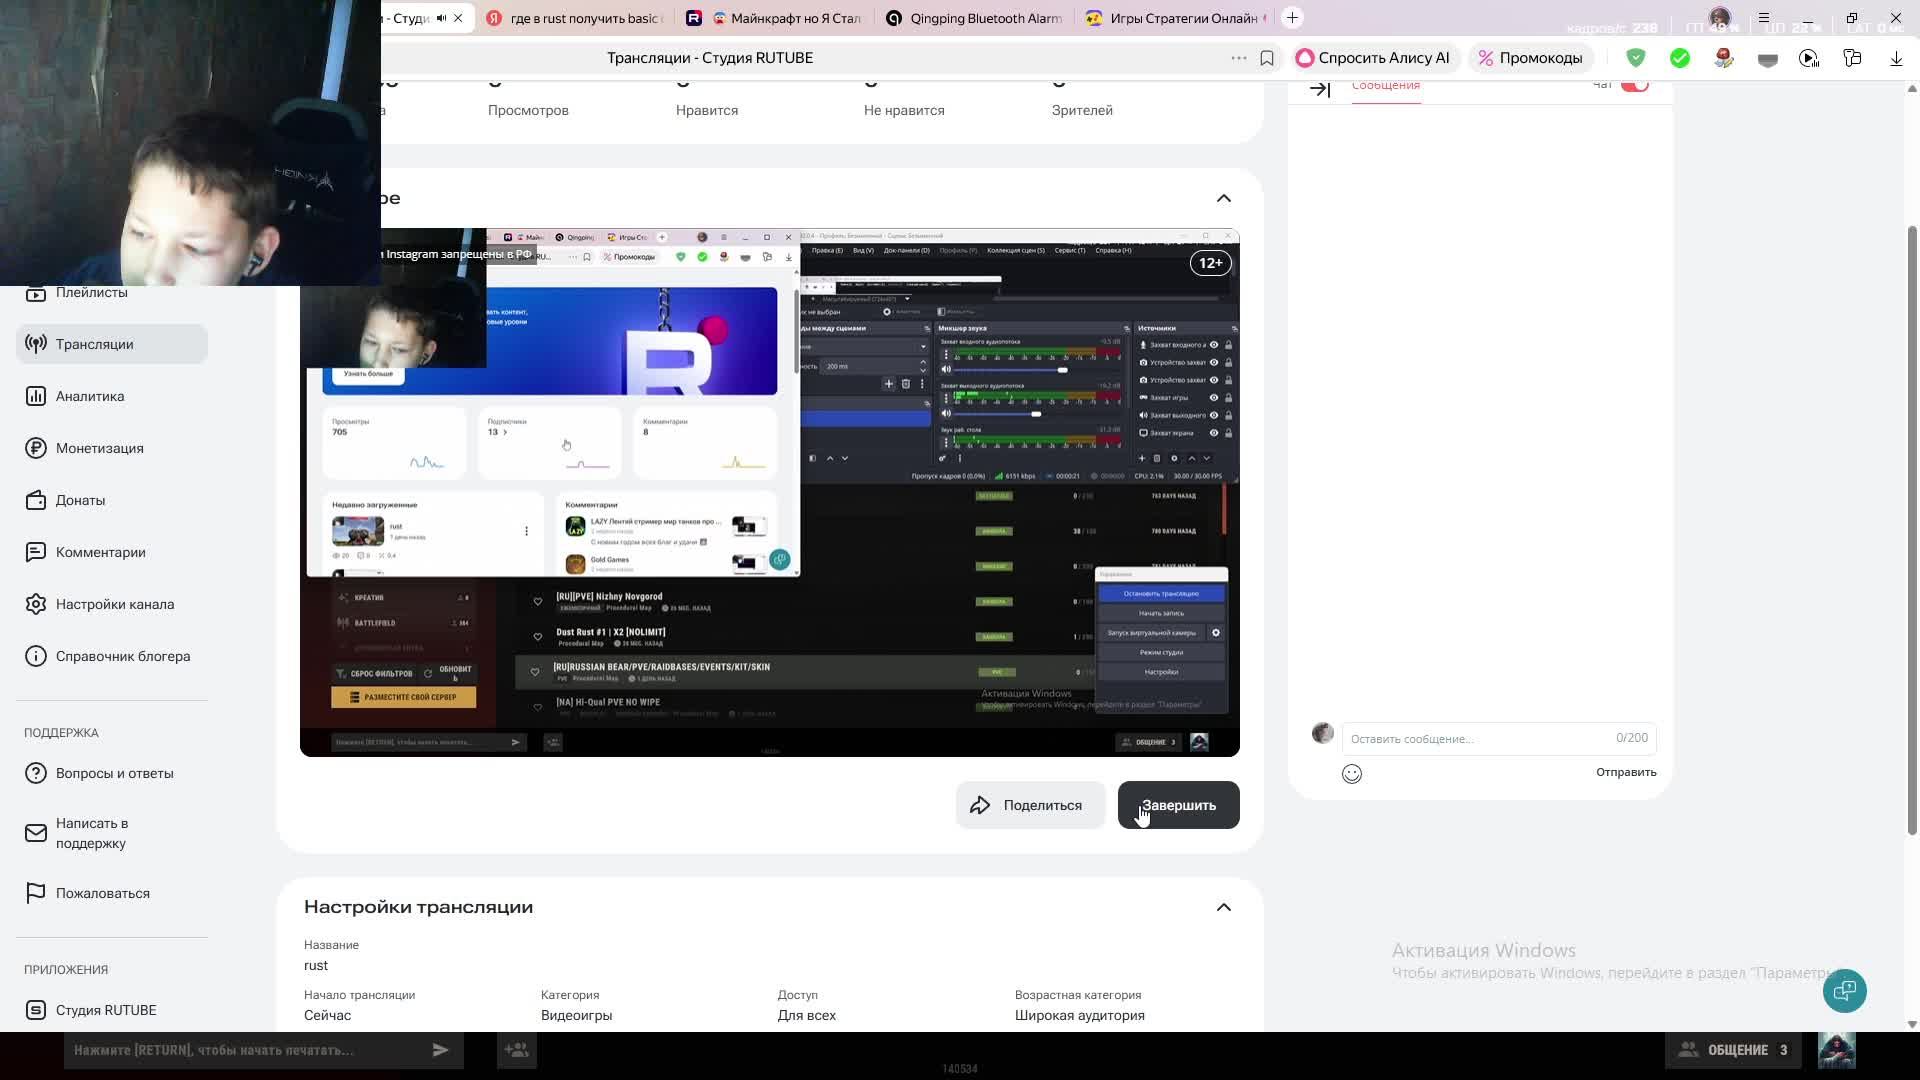Click the group people icon in game bar
This screenshot has width=1920, height=1080.
pyautogui.click(x=517, y=1050)
